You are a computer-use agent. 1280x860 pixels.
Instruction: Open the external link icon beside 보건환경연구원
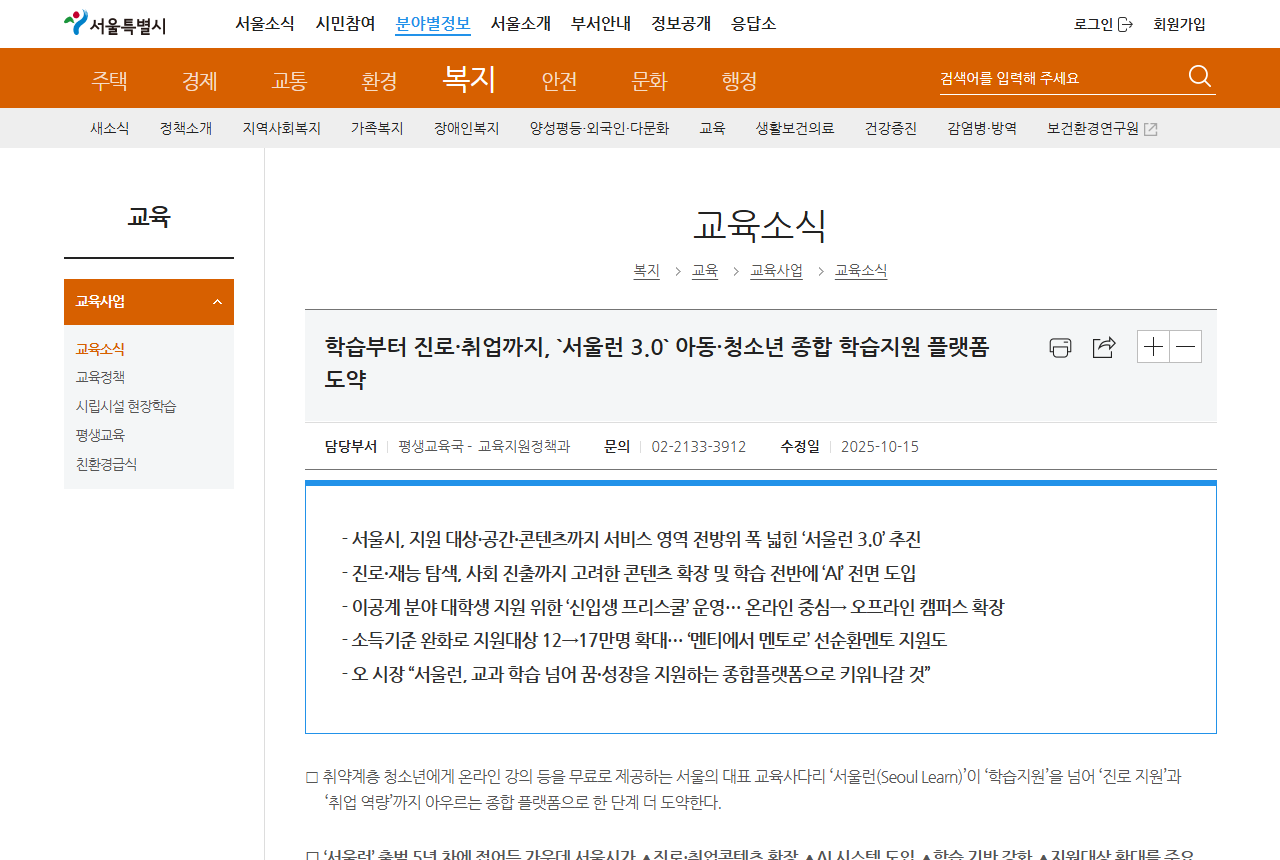tap(1151, 129)
